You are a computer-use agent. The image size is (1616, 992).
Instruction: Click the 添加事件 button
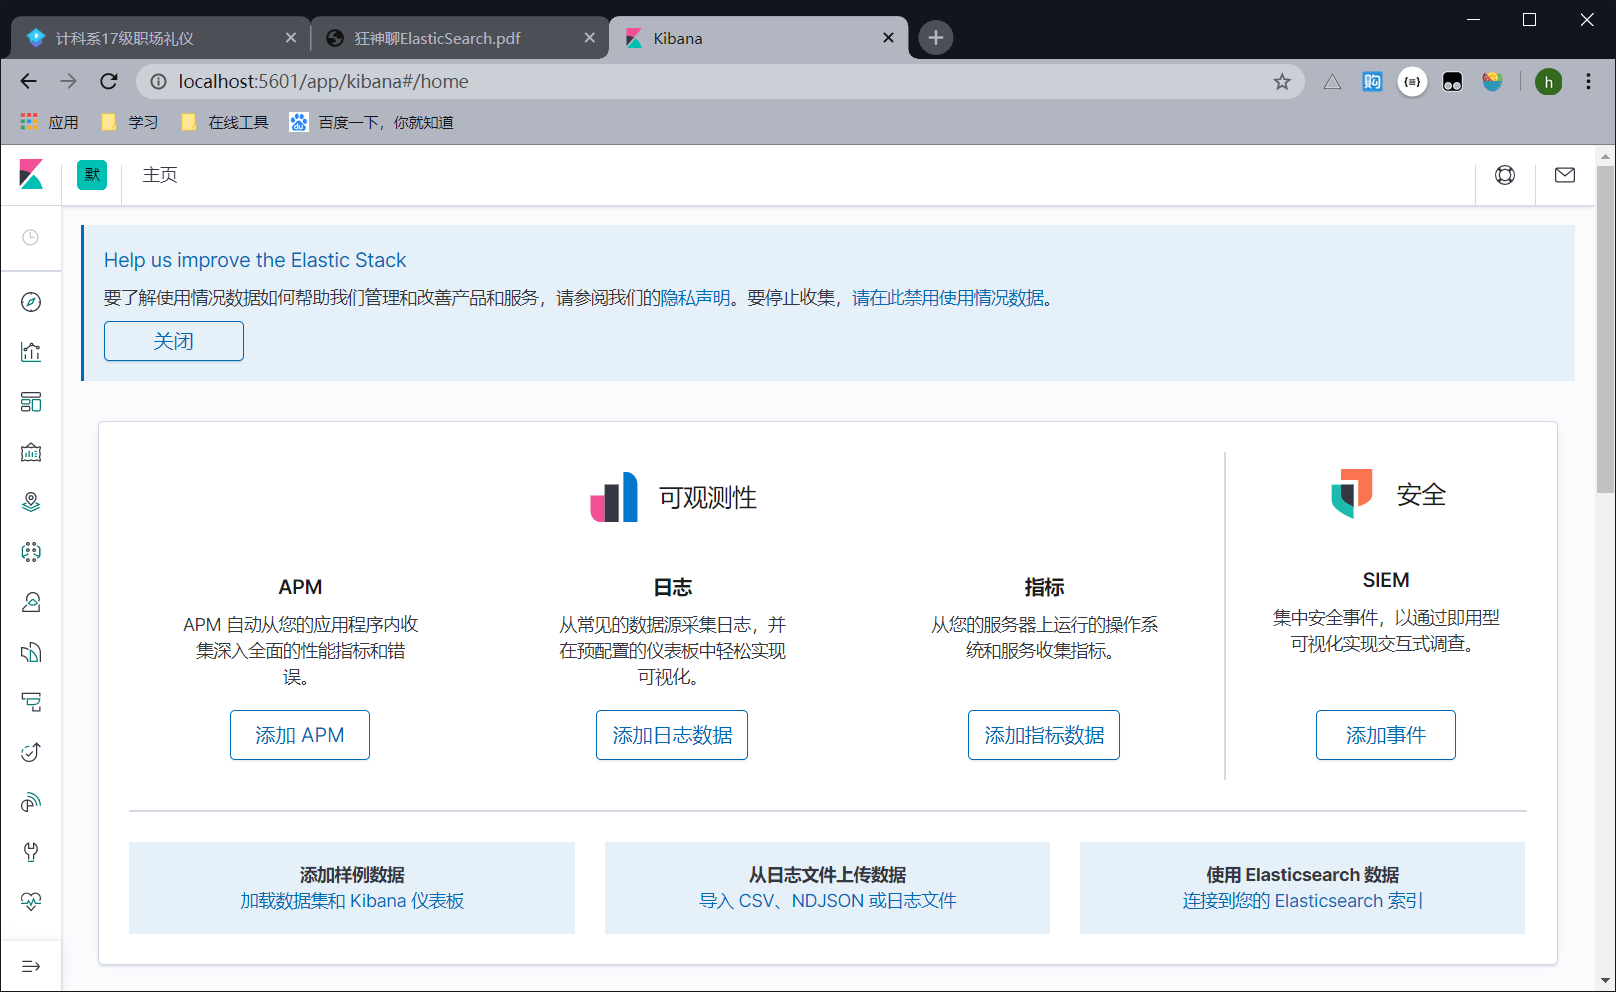tap(1386, 735)
